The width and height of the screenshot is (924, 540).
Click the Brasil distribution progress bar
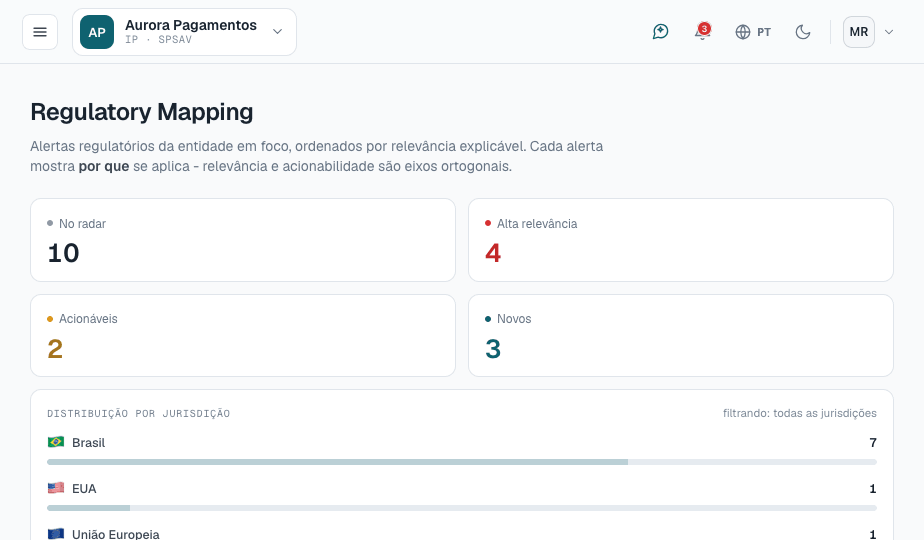click(x=462, y=462)
